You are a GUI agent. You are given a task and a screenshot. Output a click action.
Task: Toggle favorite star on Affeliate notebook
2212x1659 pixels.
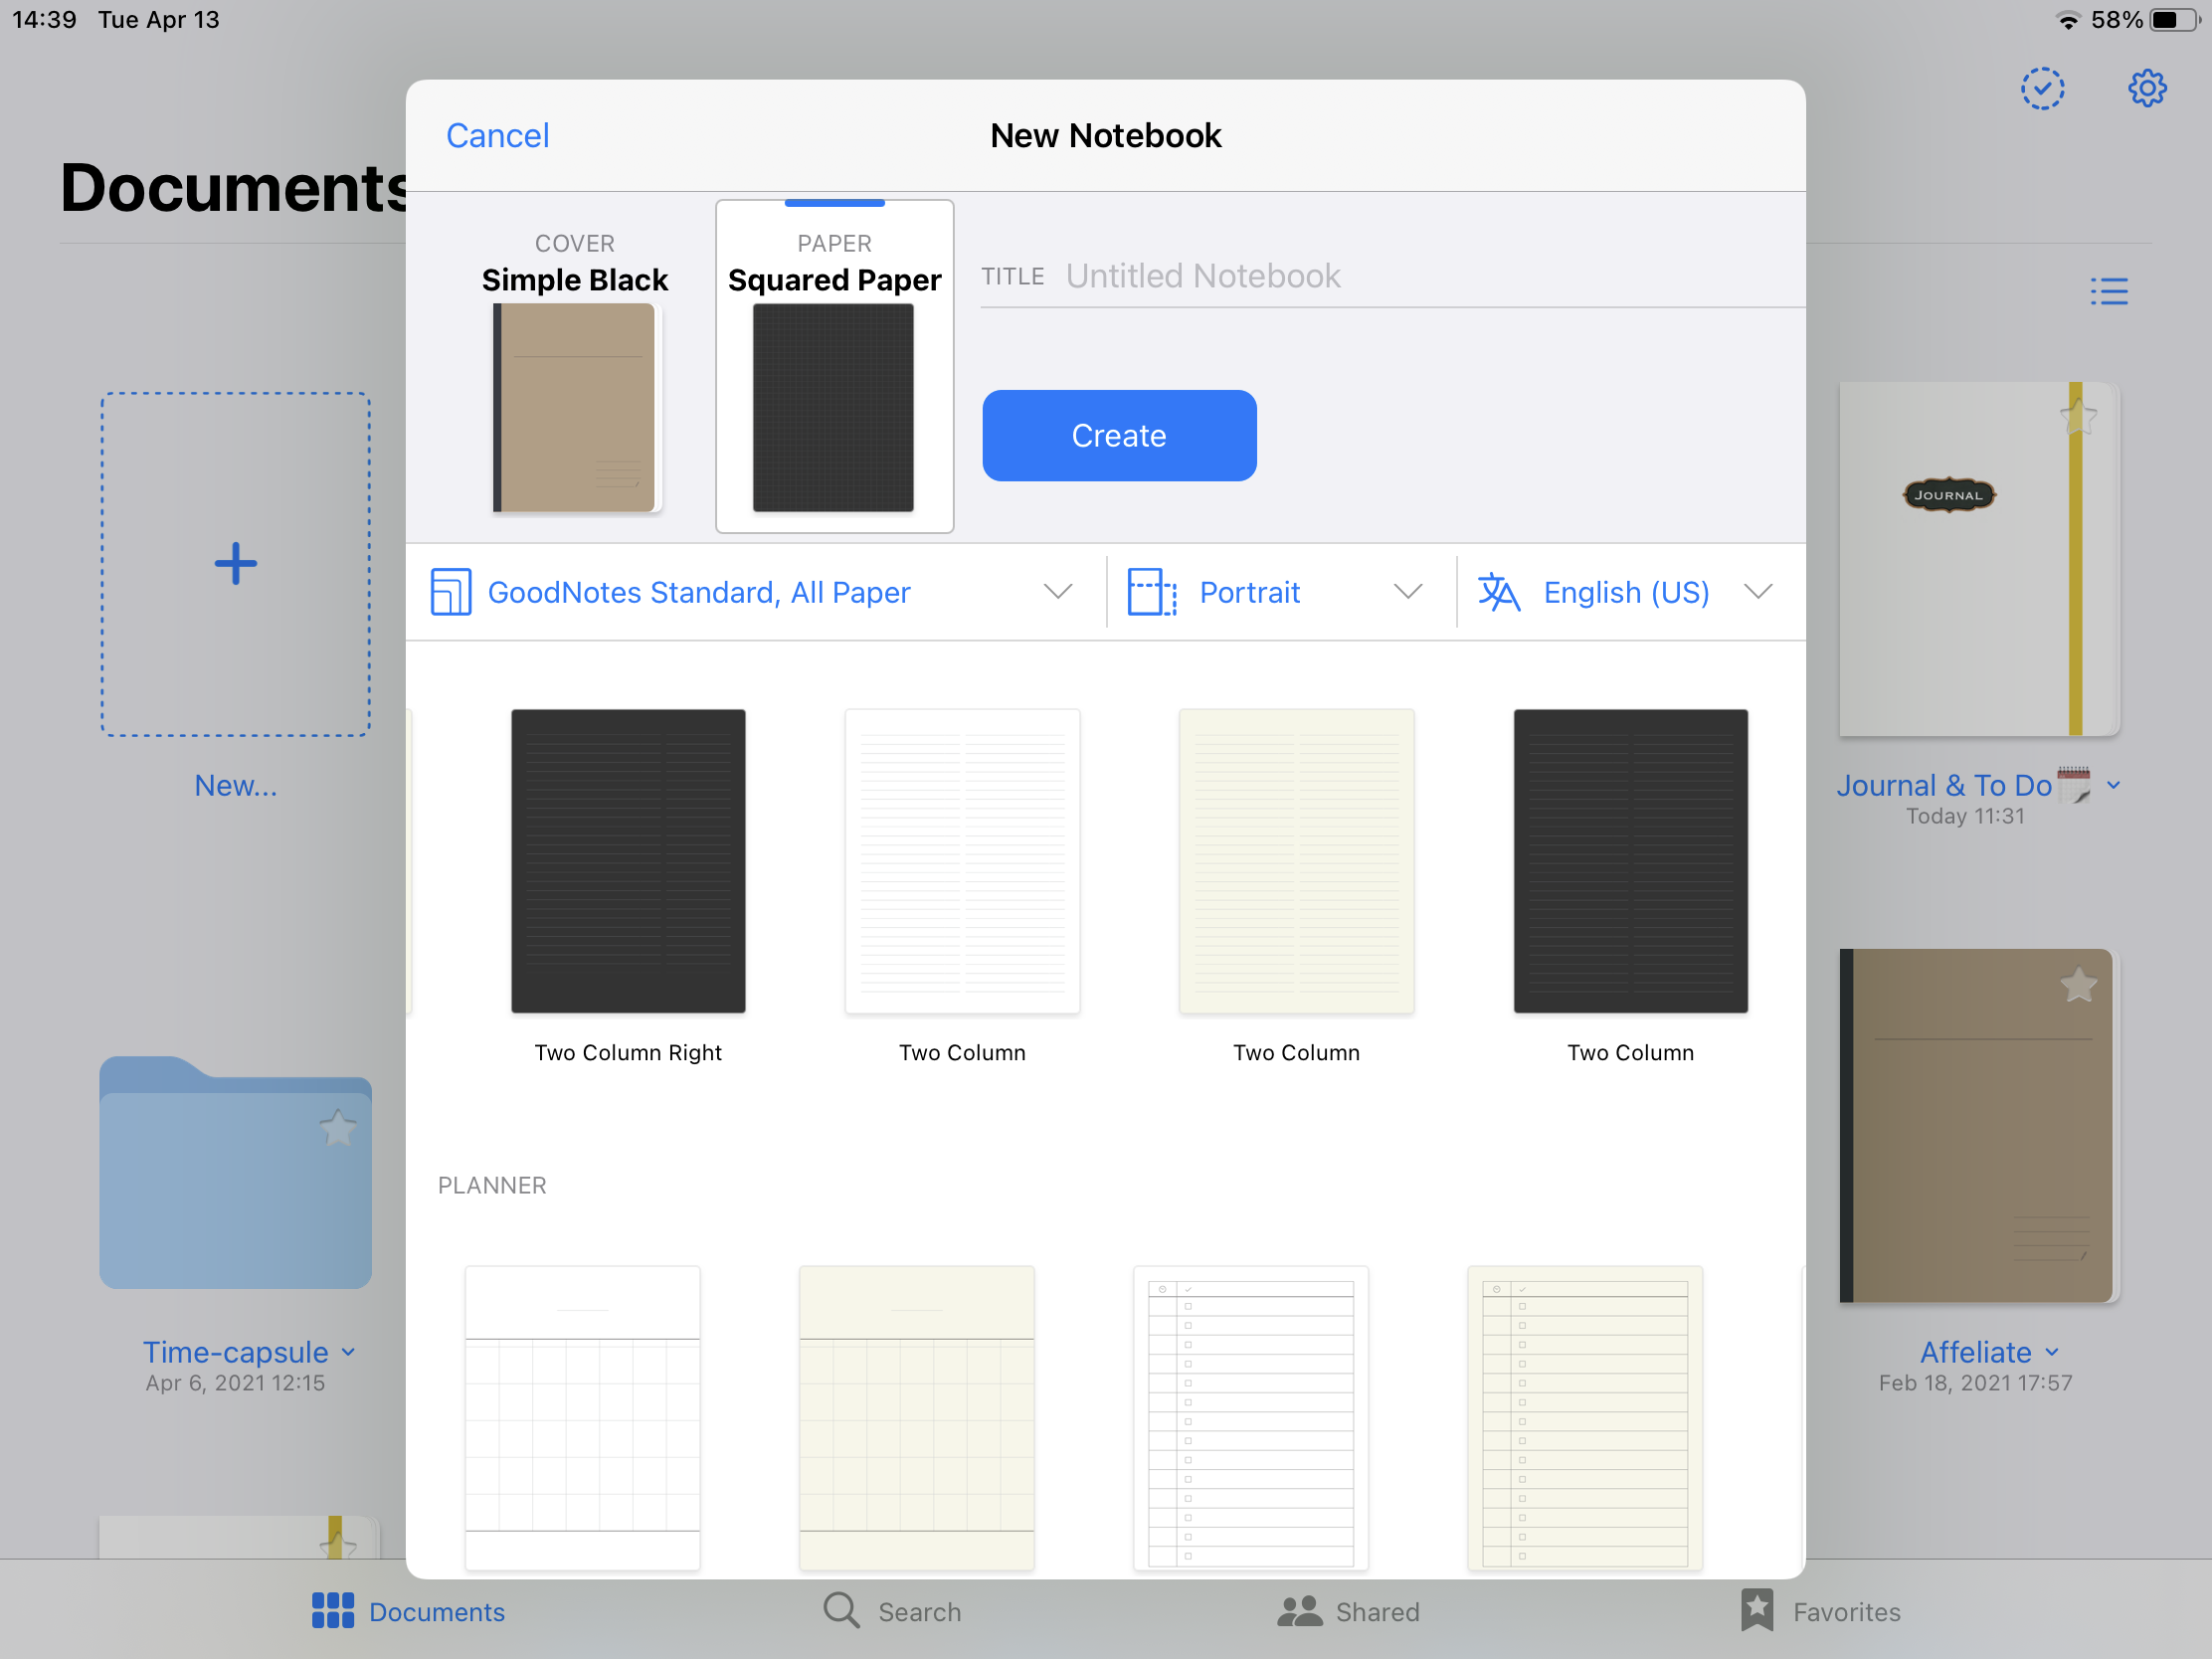point(2078,985)
